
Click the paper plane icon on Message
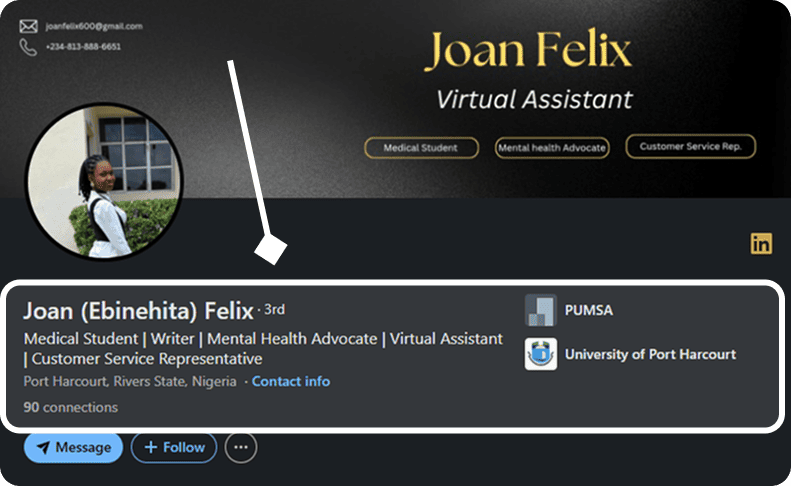[x=43, y=447]
